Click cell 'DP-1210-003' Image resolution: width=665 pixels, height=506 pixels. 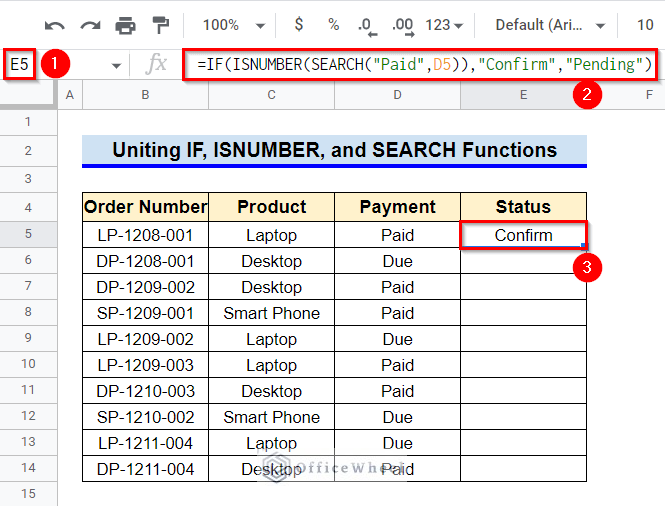pyautogui.click(x=145, y=391)
